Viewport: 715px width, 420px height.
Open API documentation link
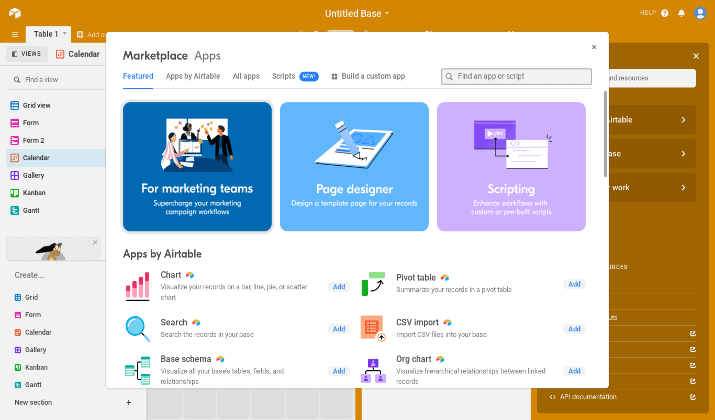click(588, 397)
